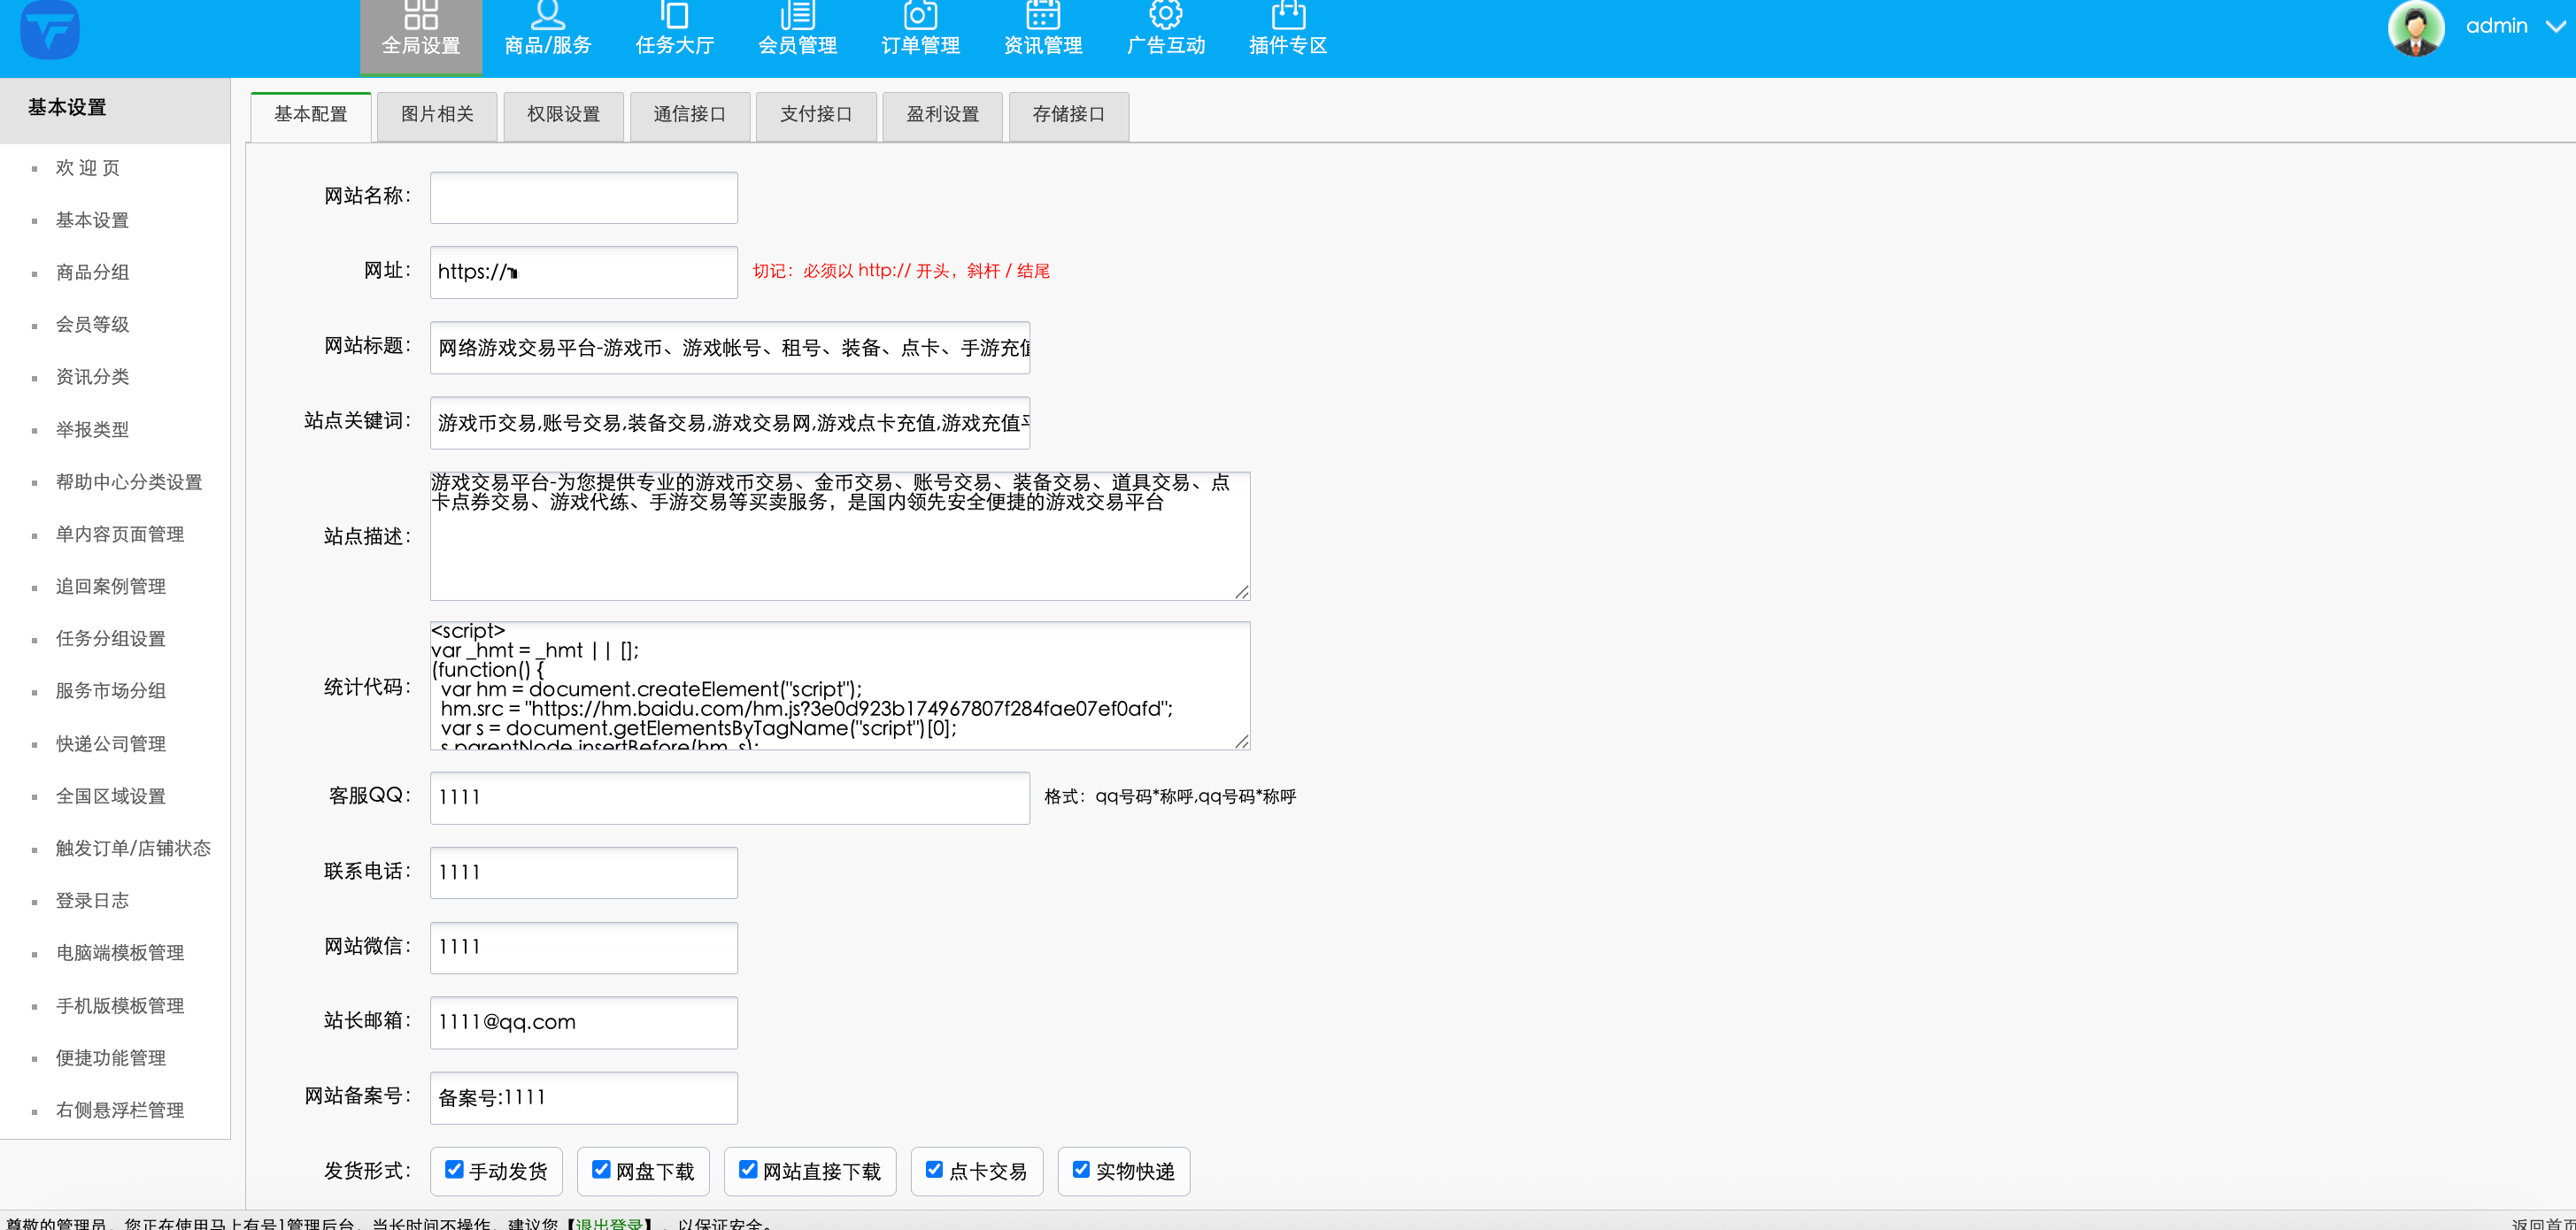This screenshot has width=2576, height=1230.
Task: Click the 退出登录 logout link
Action: coord(608,1222)
